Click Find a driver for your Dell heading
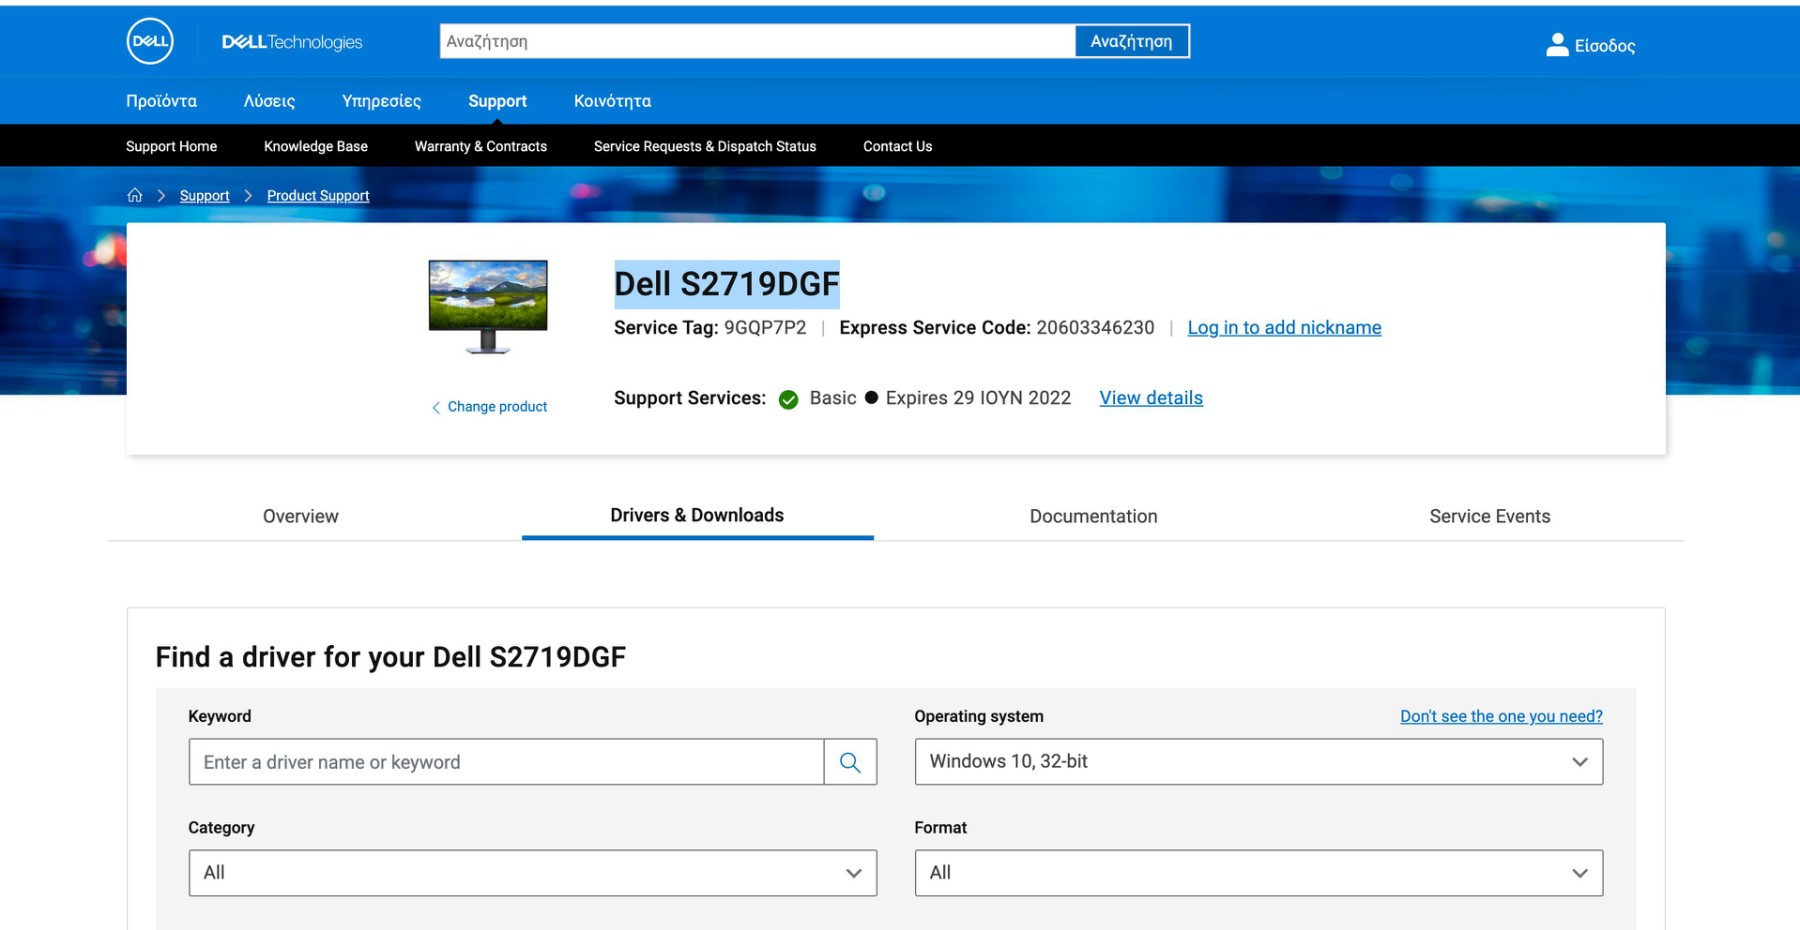Screen dimensions: 1800x930 (x=390, y=657)
